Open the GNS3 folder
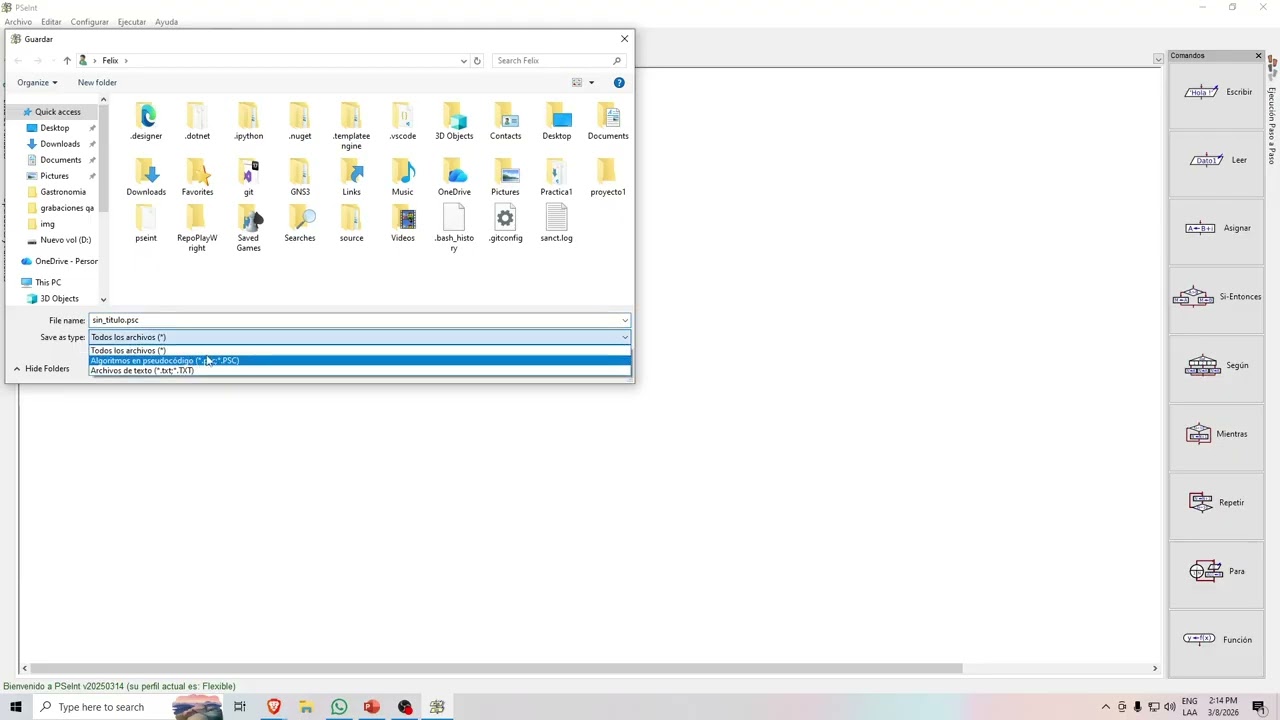 300,177
